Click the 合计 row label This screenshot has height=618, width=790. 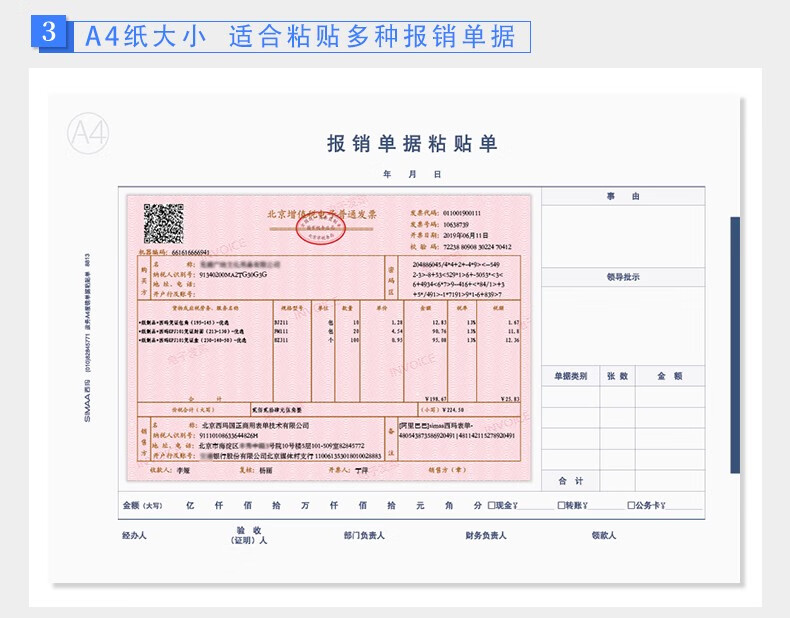click(569, 480)
